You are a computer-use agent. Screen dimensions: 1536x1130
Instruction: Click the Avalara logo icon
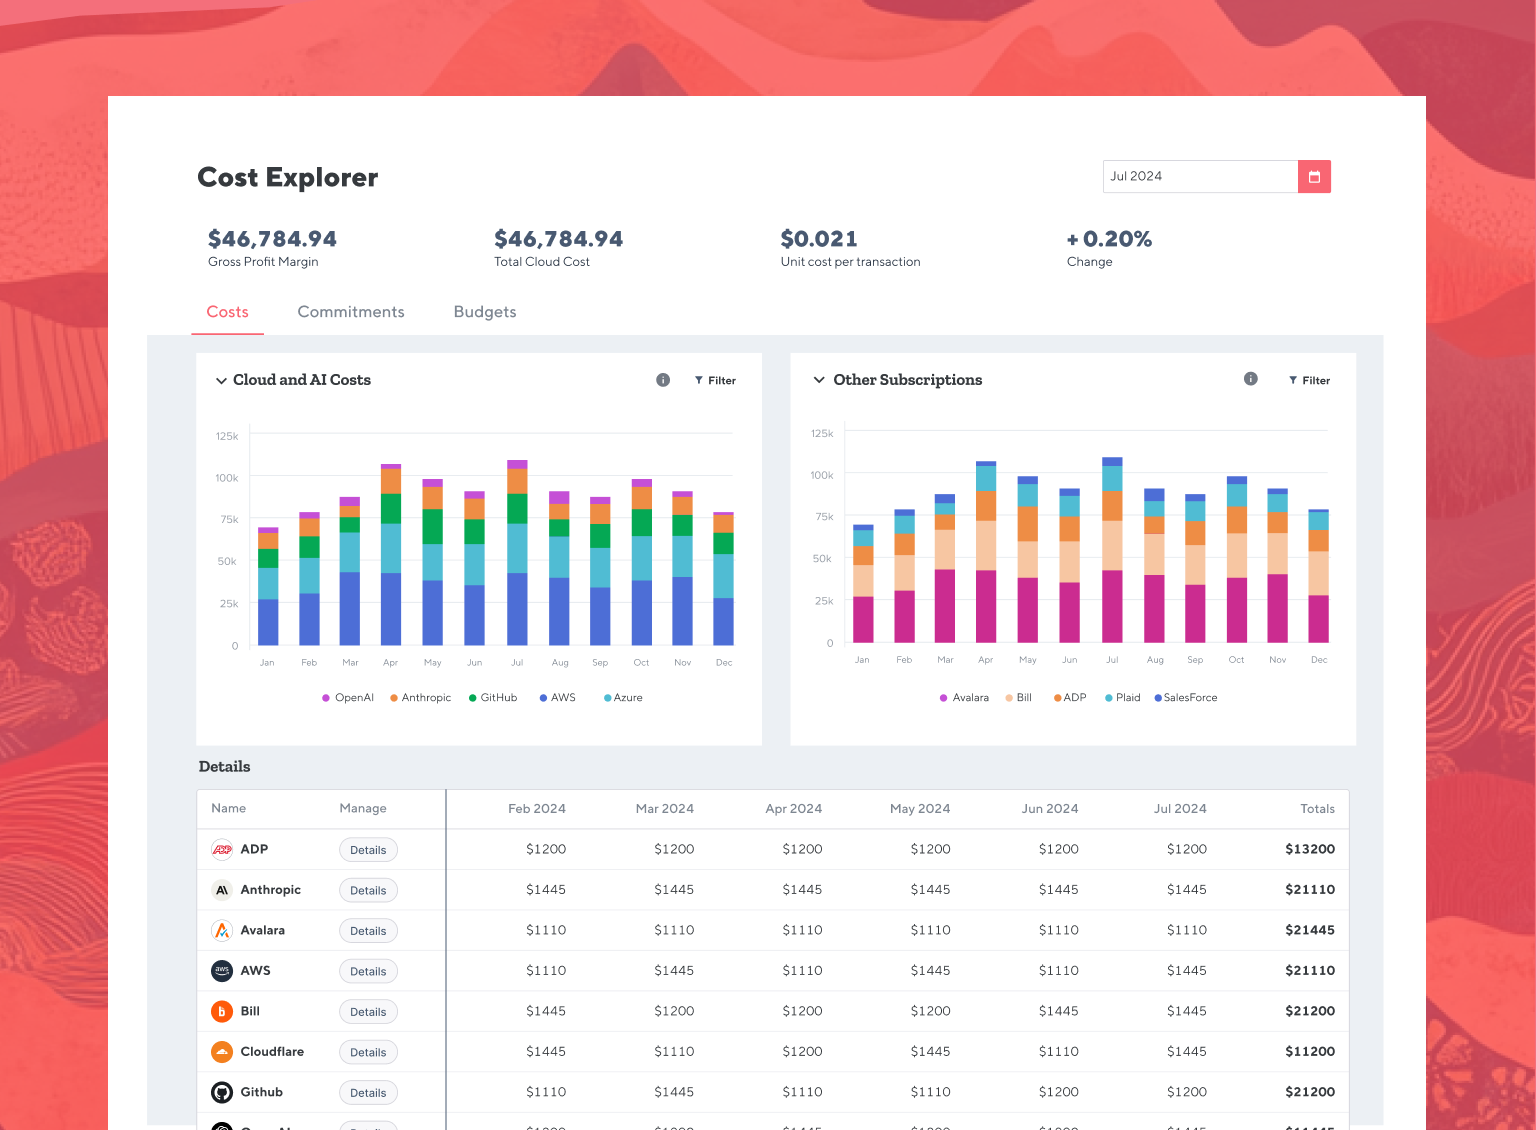click(x=222, y=931)
